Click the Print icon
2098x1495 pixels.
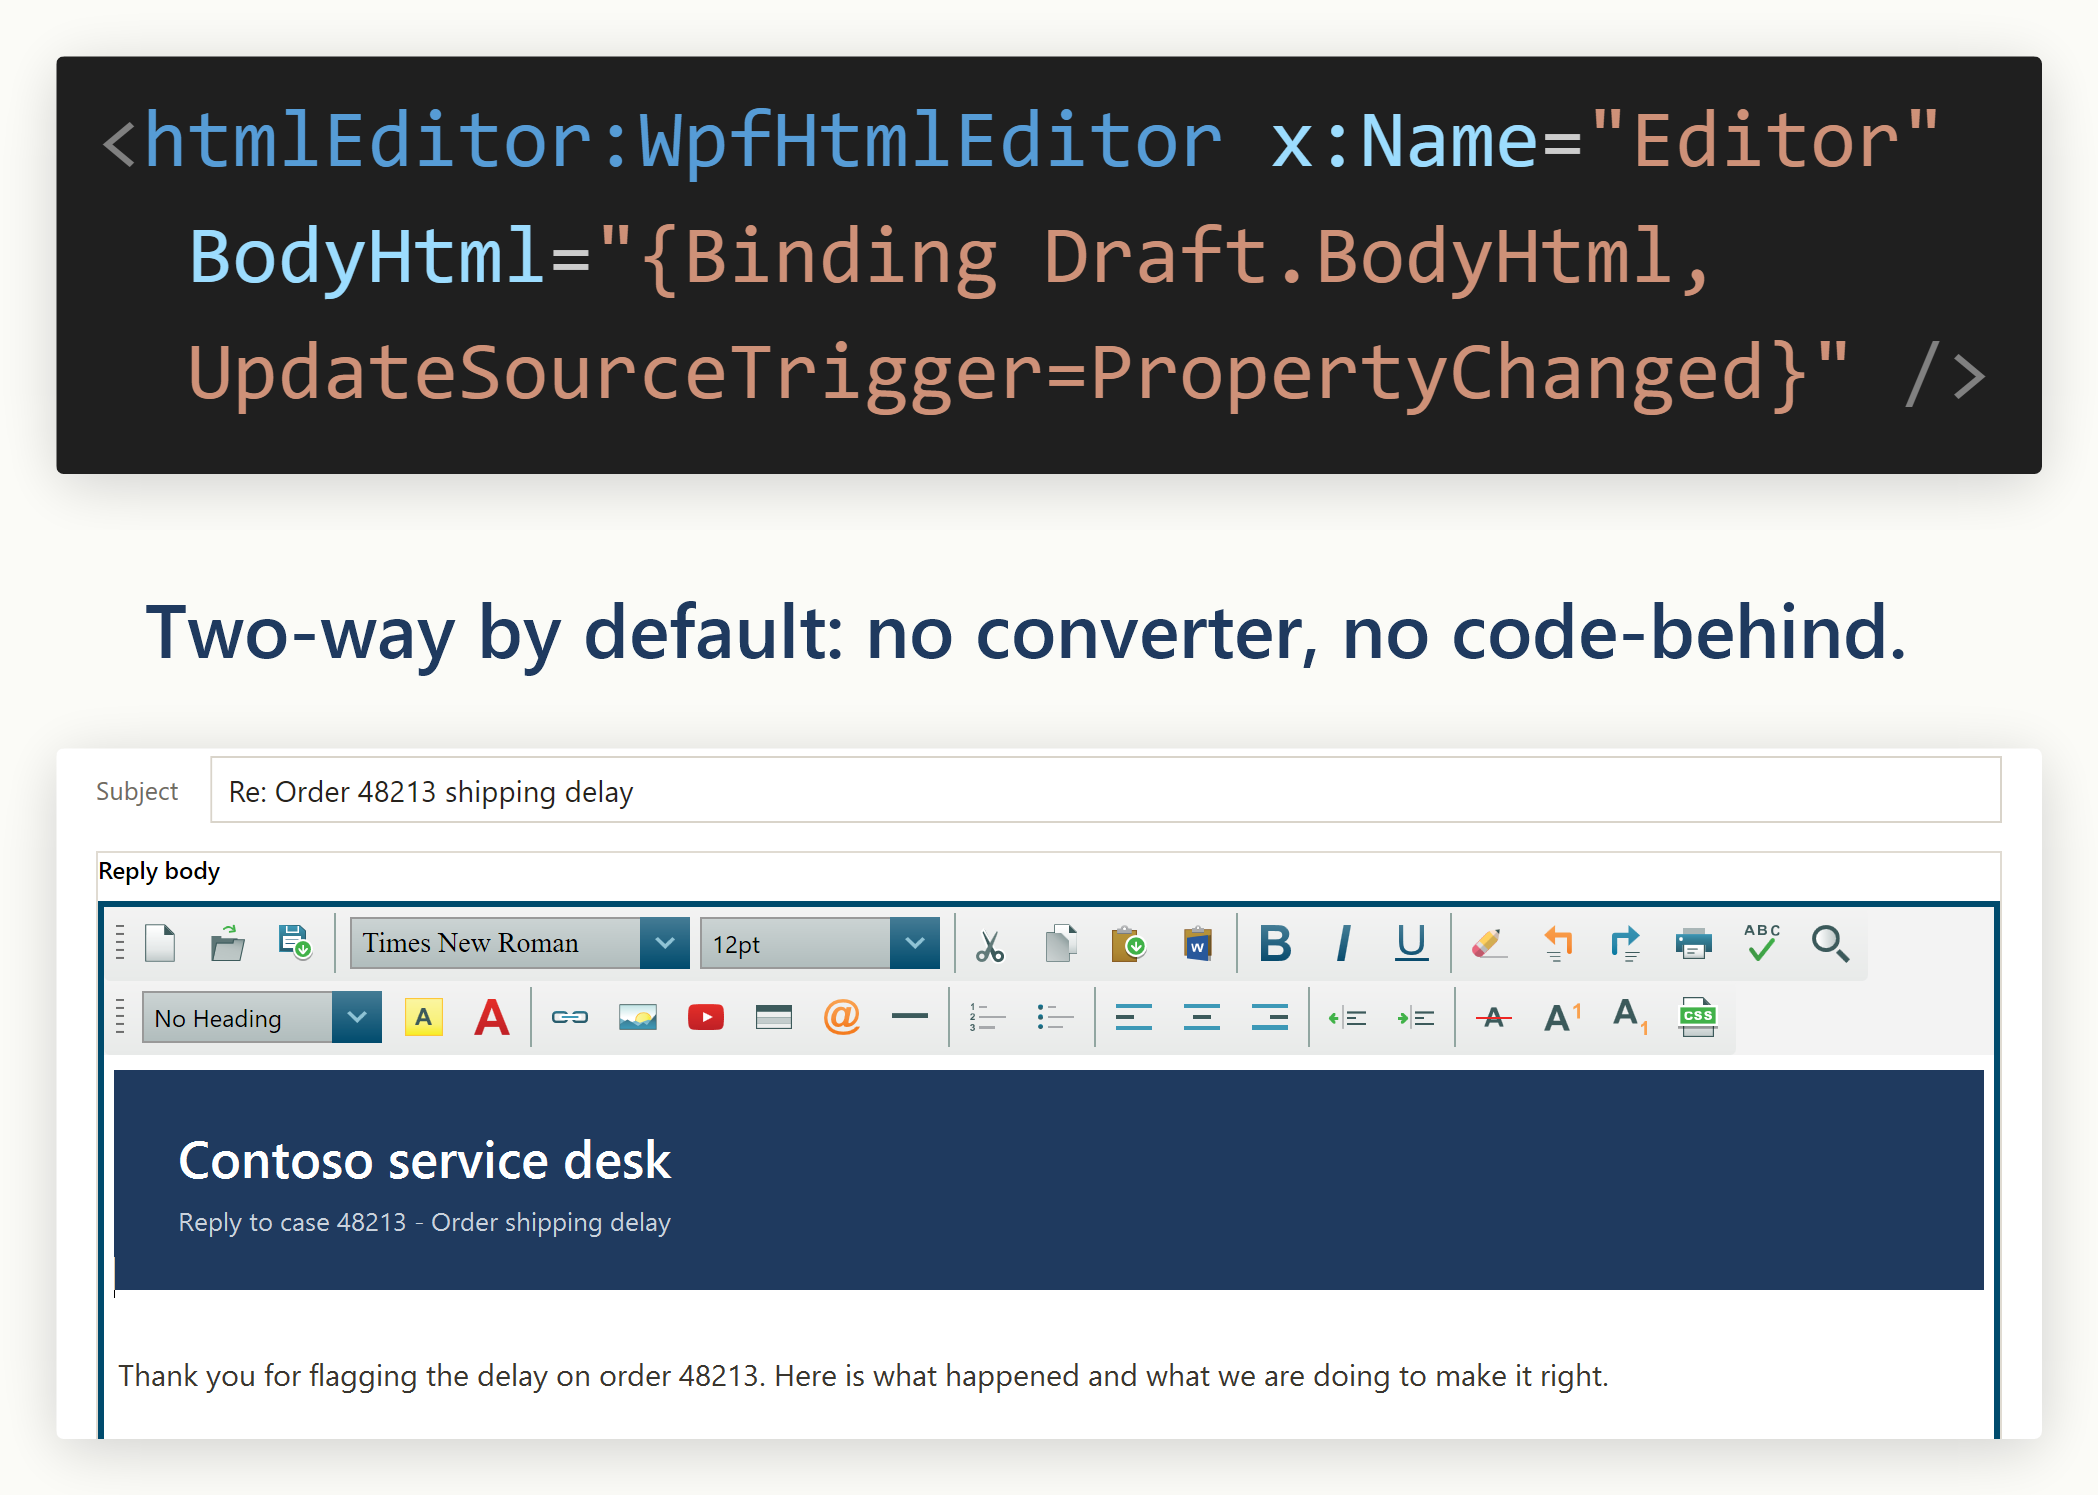tap(1693, 943)
